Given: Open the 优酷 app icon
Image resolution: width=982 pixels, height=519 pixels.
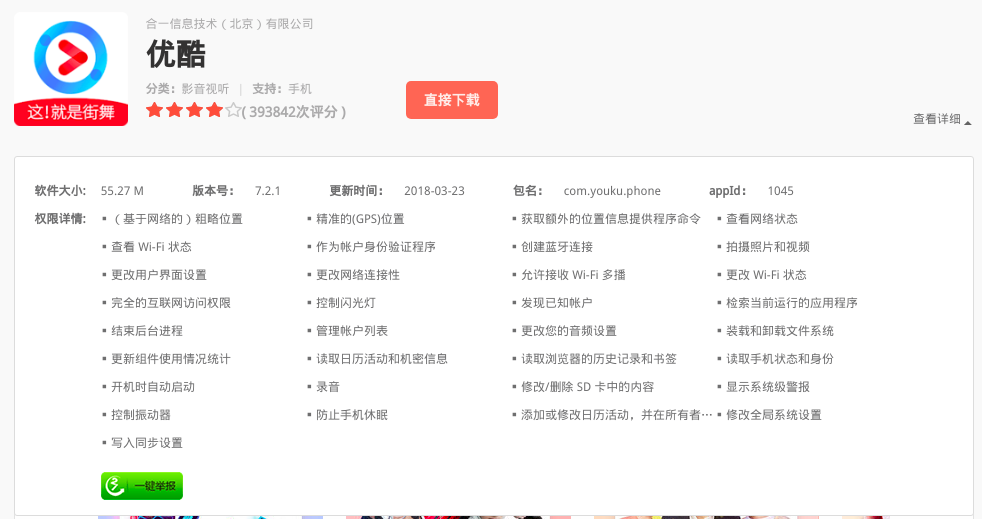Looking at the screenshot, I should pos(71,69).
